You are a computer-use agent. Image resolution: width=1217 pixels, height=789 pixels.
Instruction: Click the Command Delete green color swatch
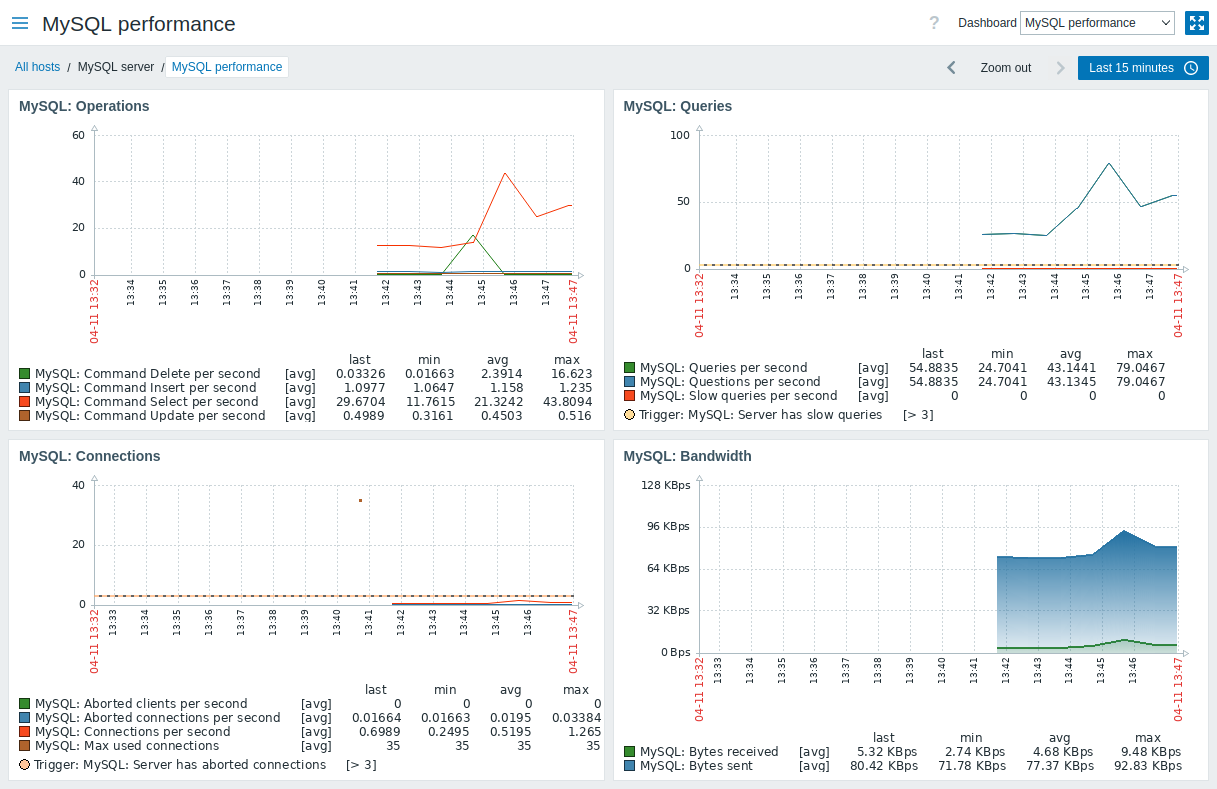tap(25, 374)
